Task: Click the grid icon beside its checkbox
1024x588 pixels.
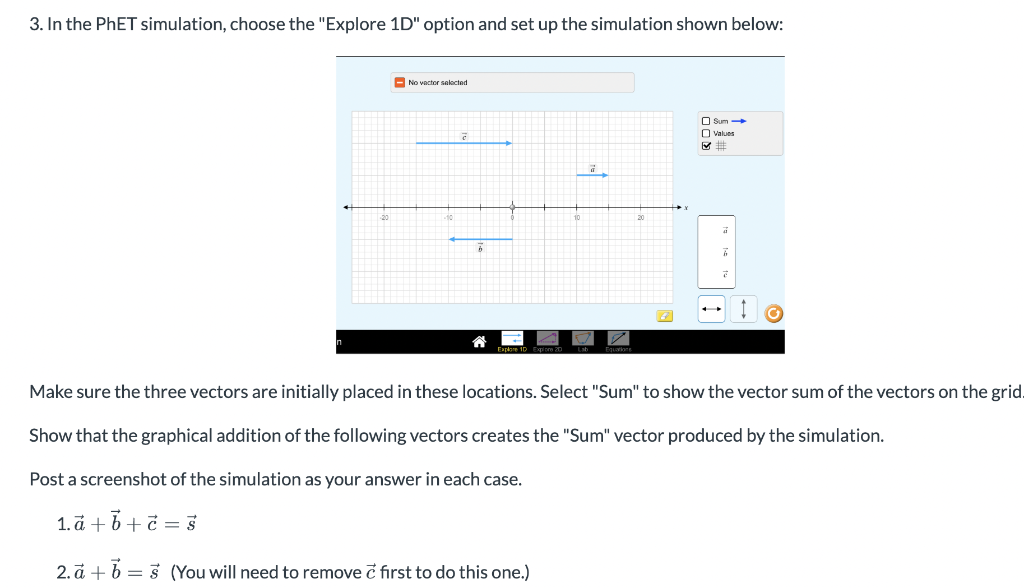Action: pyautogui.click(x=721, y=145)
